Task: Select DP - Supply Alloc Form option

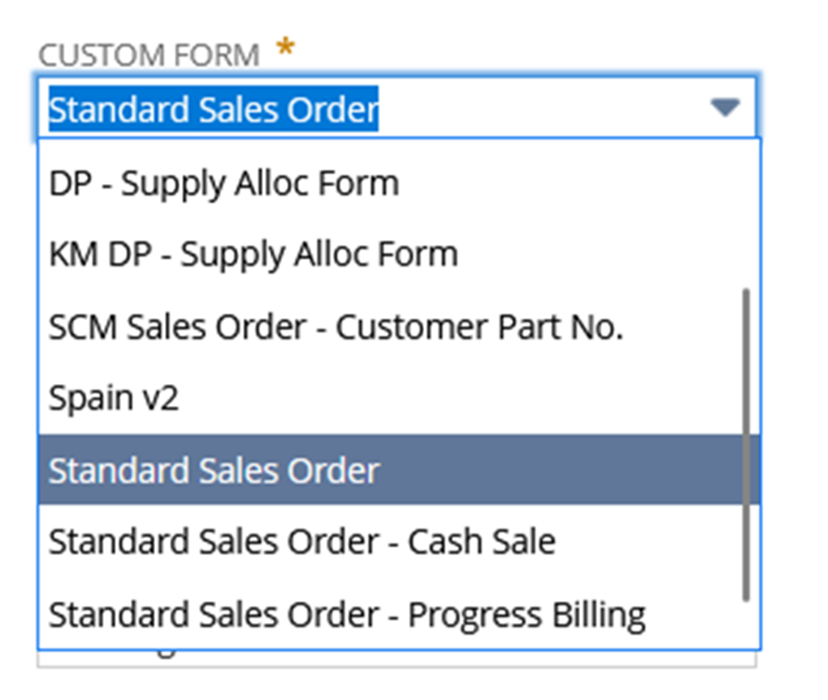Action: [x=399, y=183]
